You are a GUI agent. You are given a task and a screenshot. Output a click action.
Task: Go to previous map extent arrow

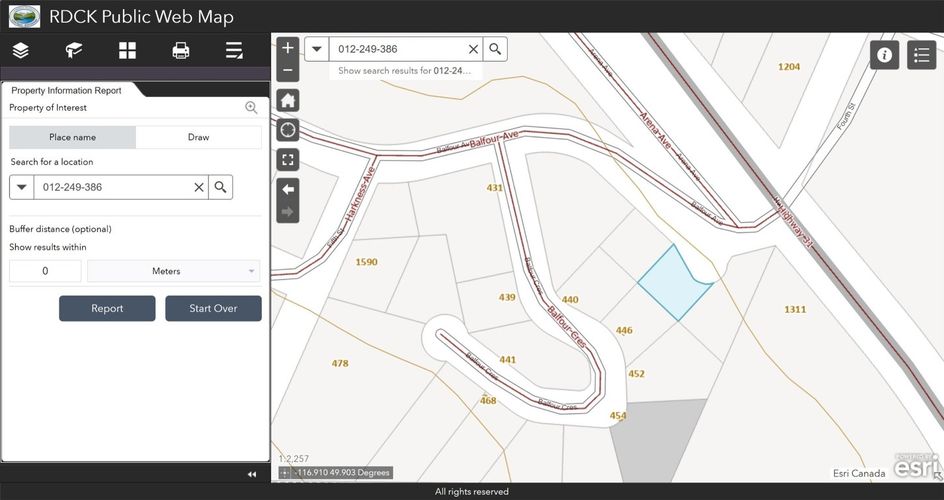(288, 189)
